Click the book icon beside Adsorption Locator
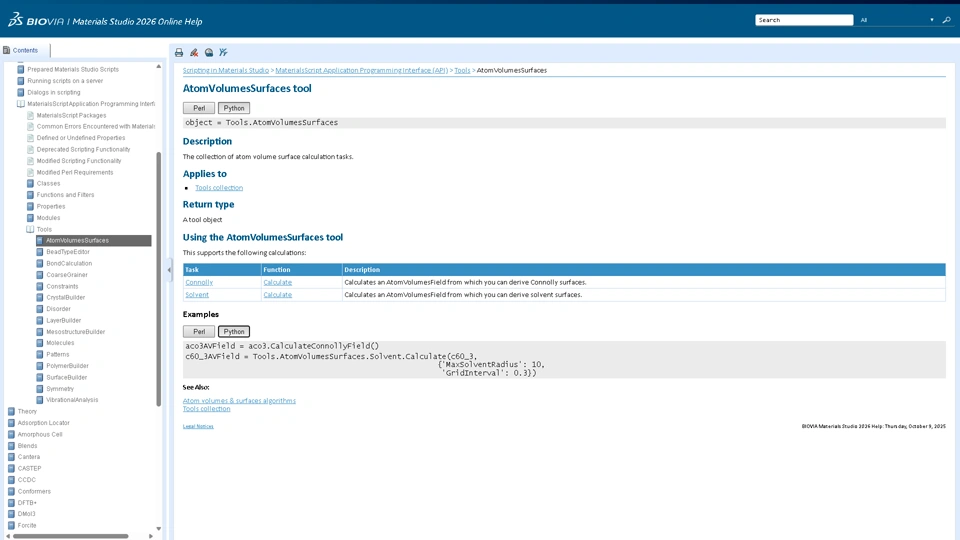Screen dimensions: 960x540 pyautogui.click(x=11, y=423)
